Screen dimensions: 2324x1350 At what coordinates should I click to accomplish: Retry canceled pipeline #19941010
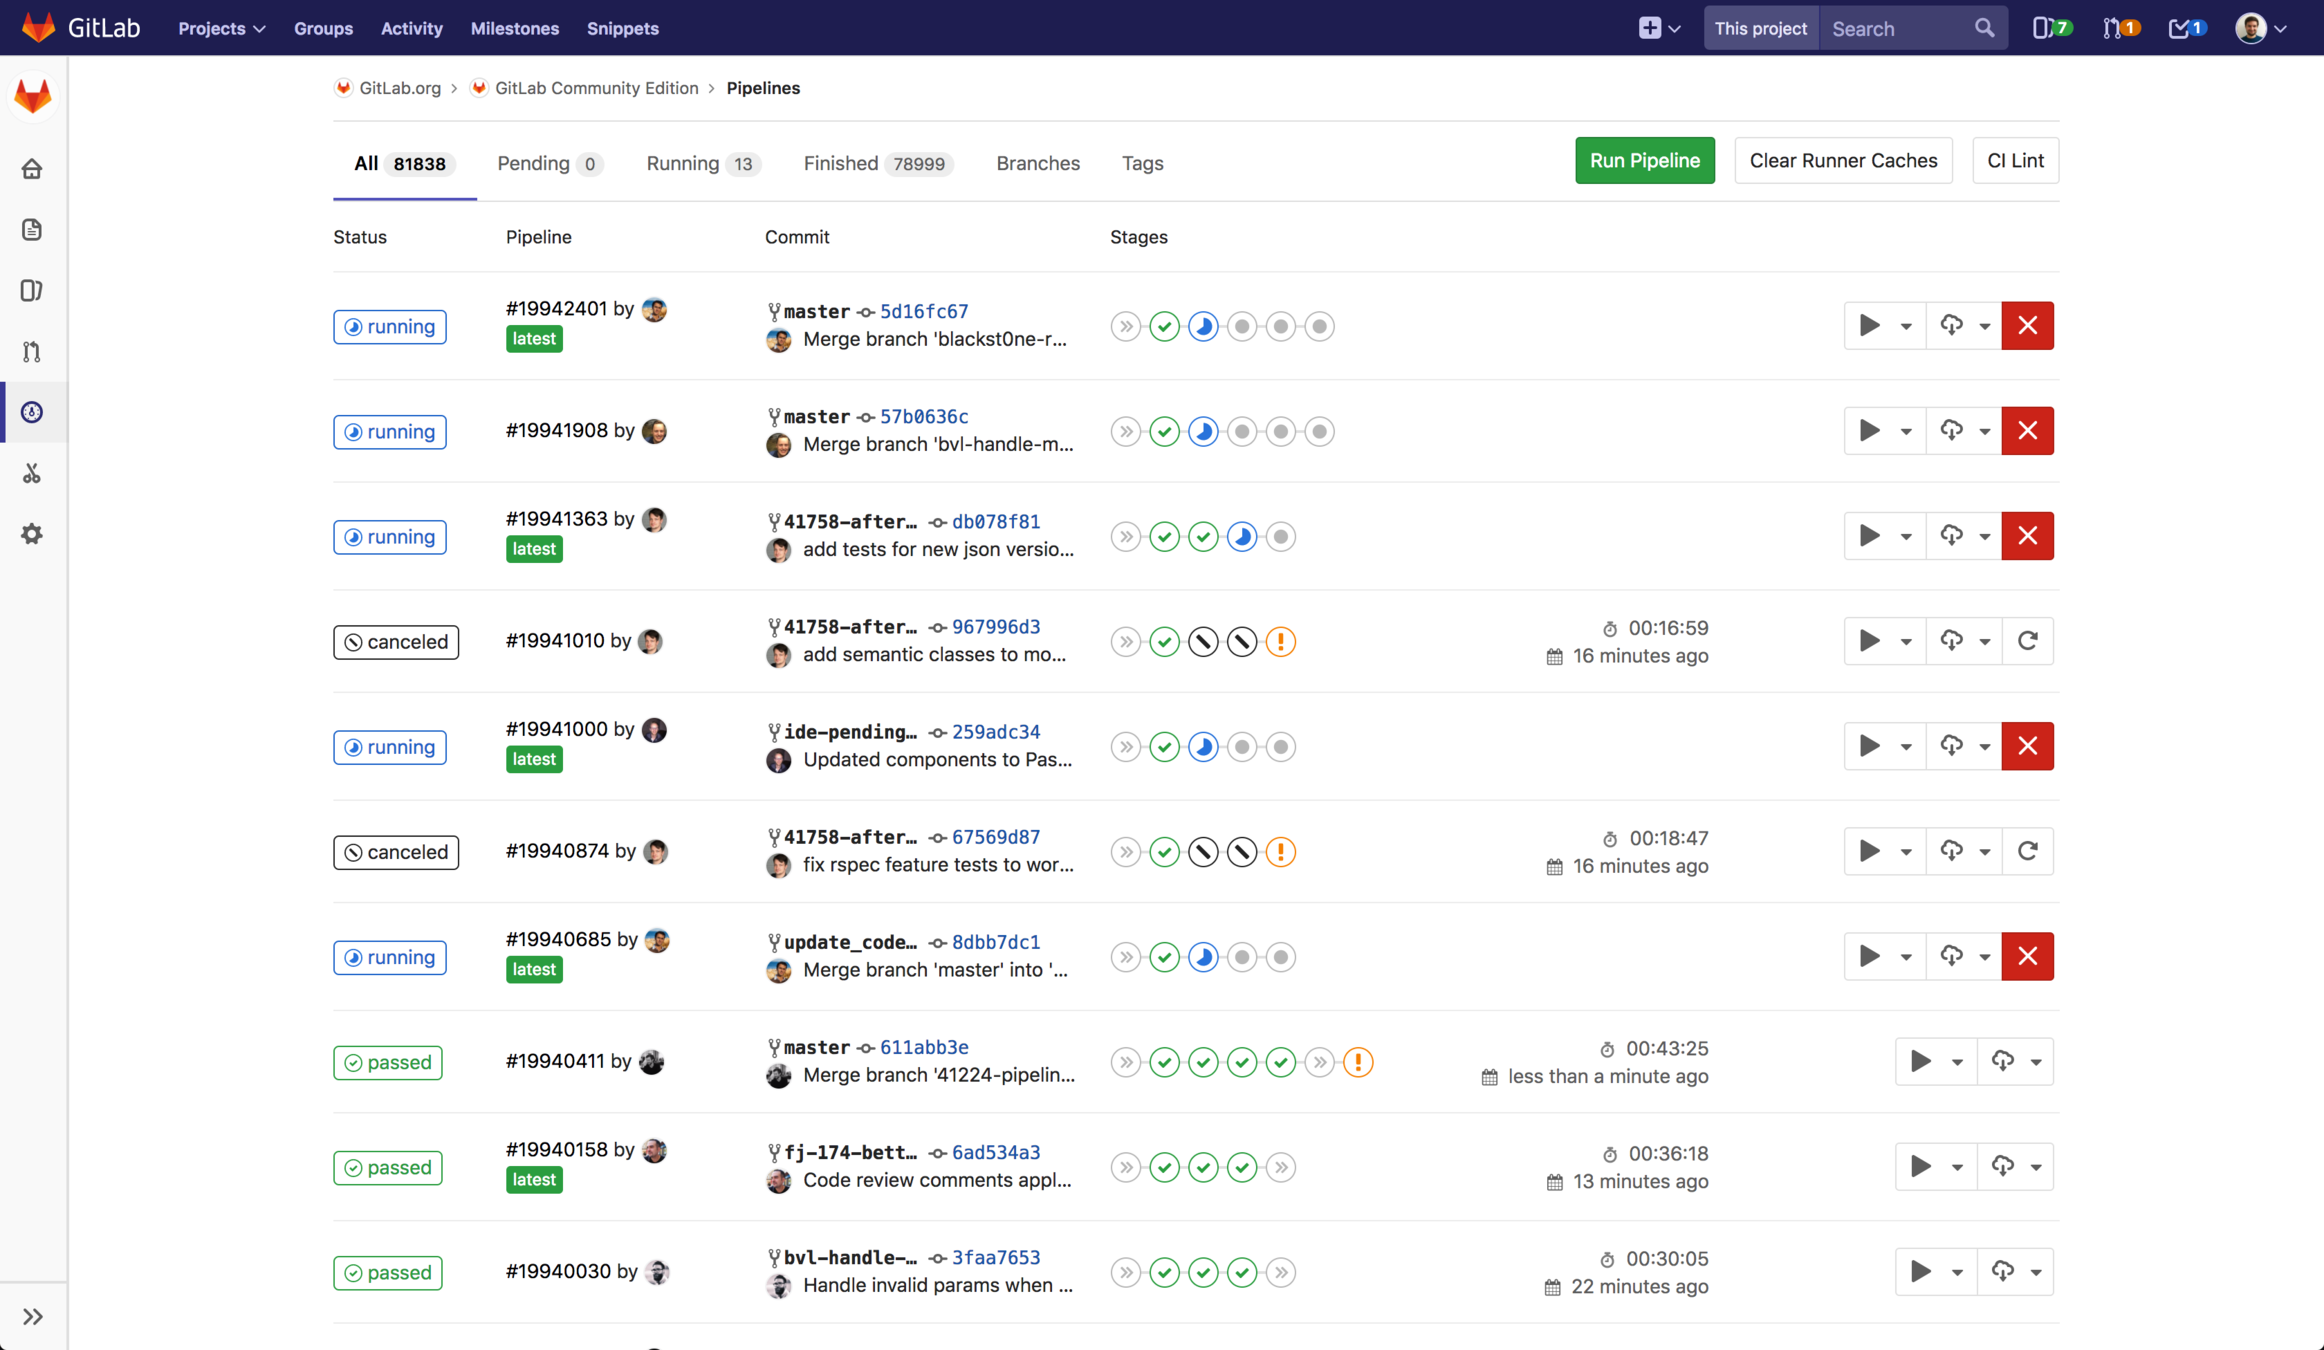tap(2027, 641)
